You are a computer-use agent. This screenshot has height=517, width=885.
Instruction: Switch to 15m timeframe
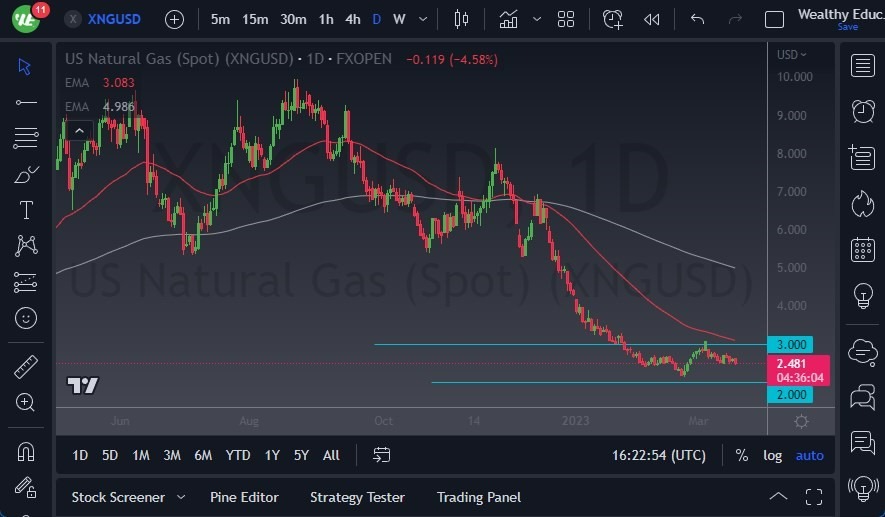255,19
